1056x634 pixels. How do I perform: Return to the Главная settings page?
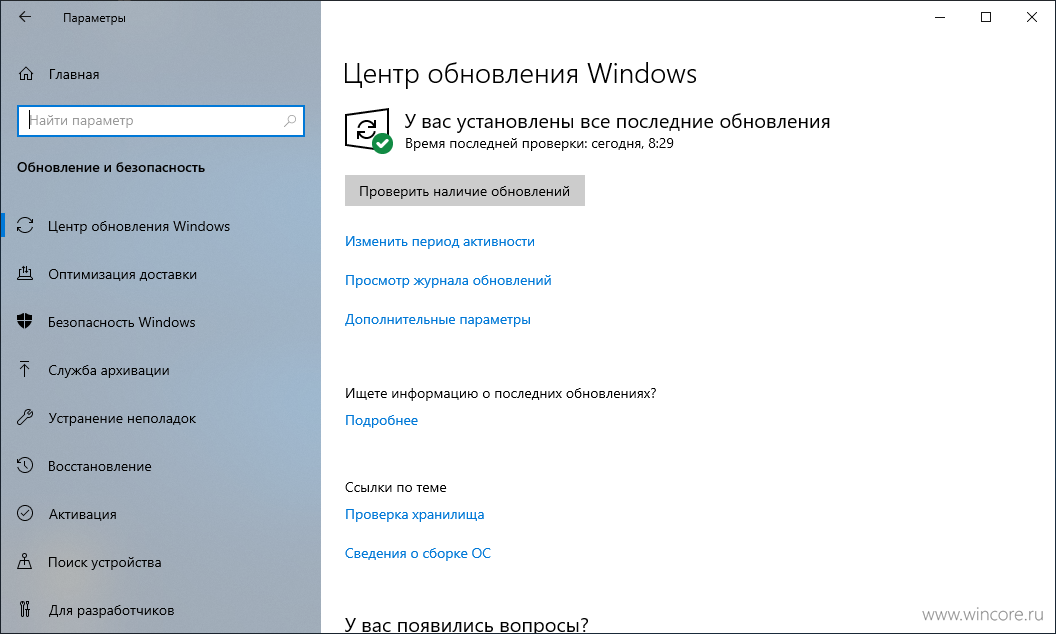(160, 74)
